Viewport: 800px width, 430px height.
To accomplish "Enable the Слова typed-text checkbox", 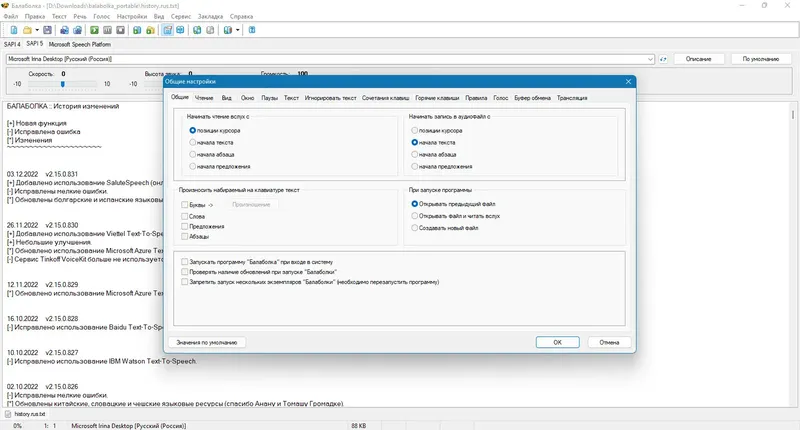I will point(185,216).
